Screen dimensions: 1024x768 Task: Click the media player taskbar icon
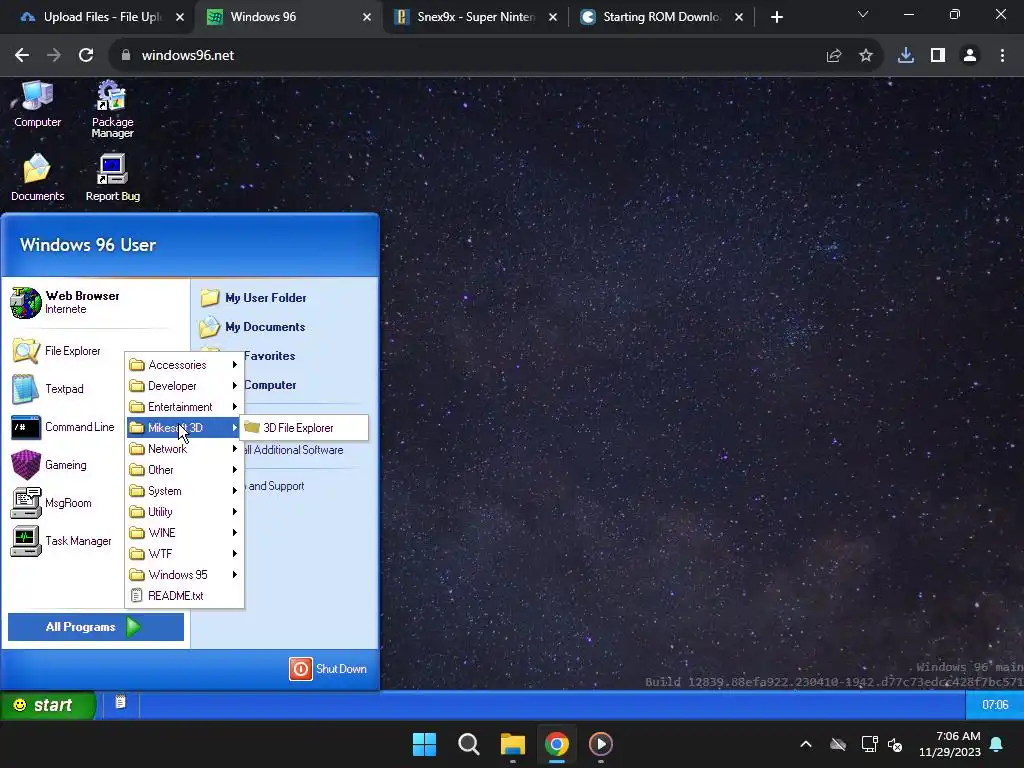601,744
